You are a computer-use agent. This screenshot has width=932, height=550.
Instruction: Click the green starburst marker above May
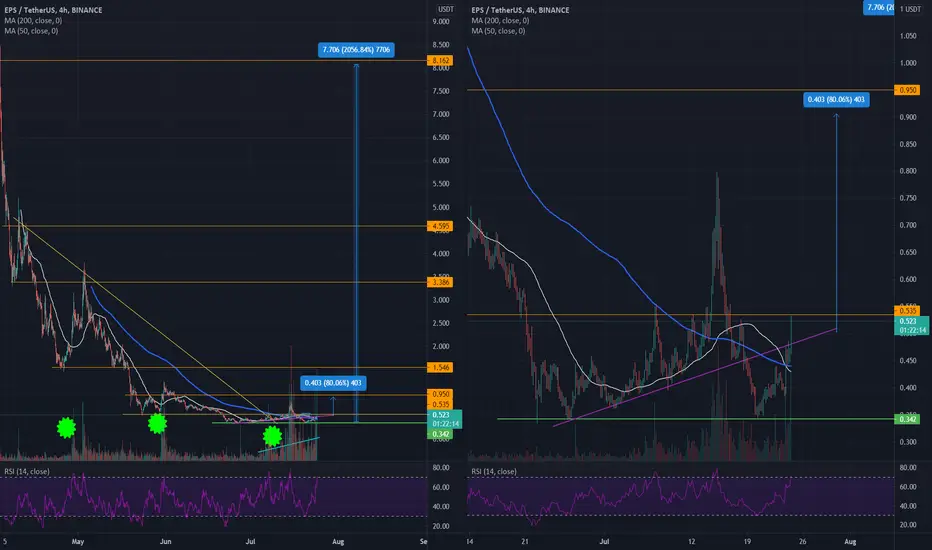tap(67, 428)
